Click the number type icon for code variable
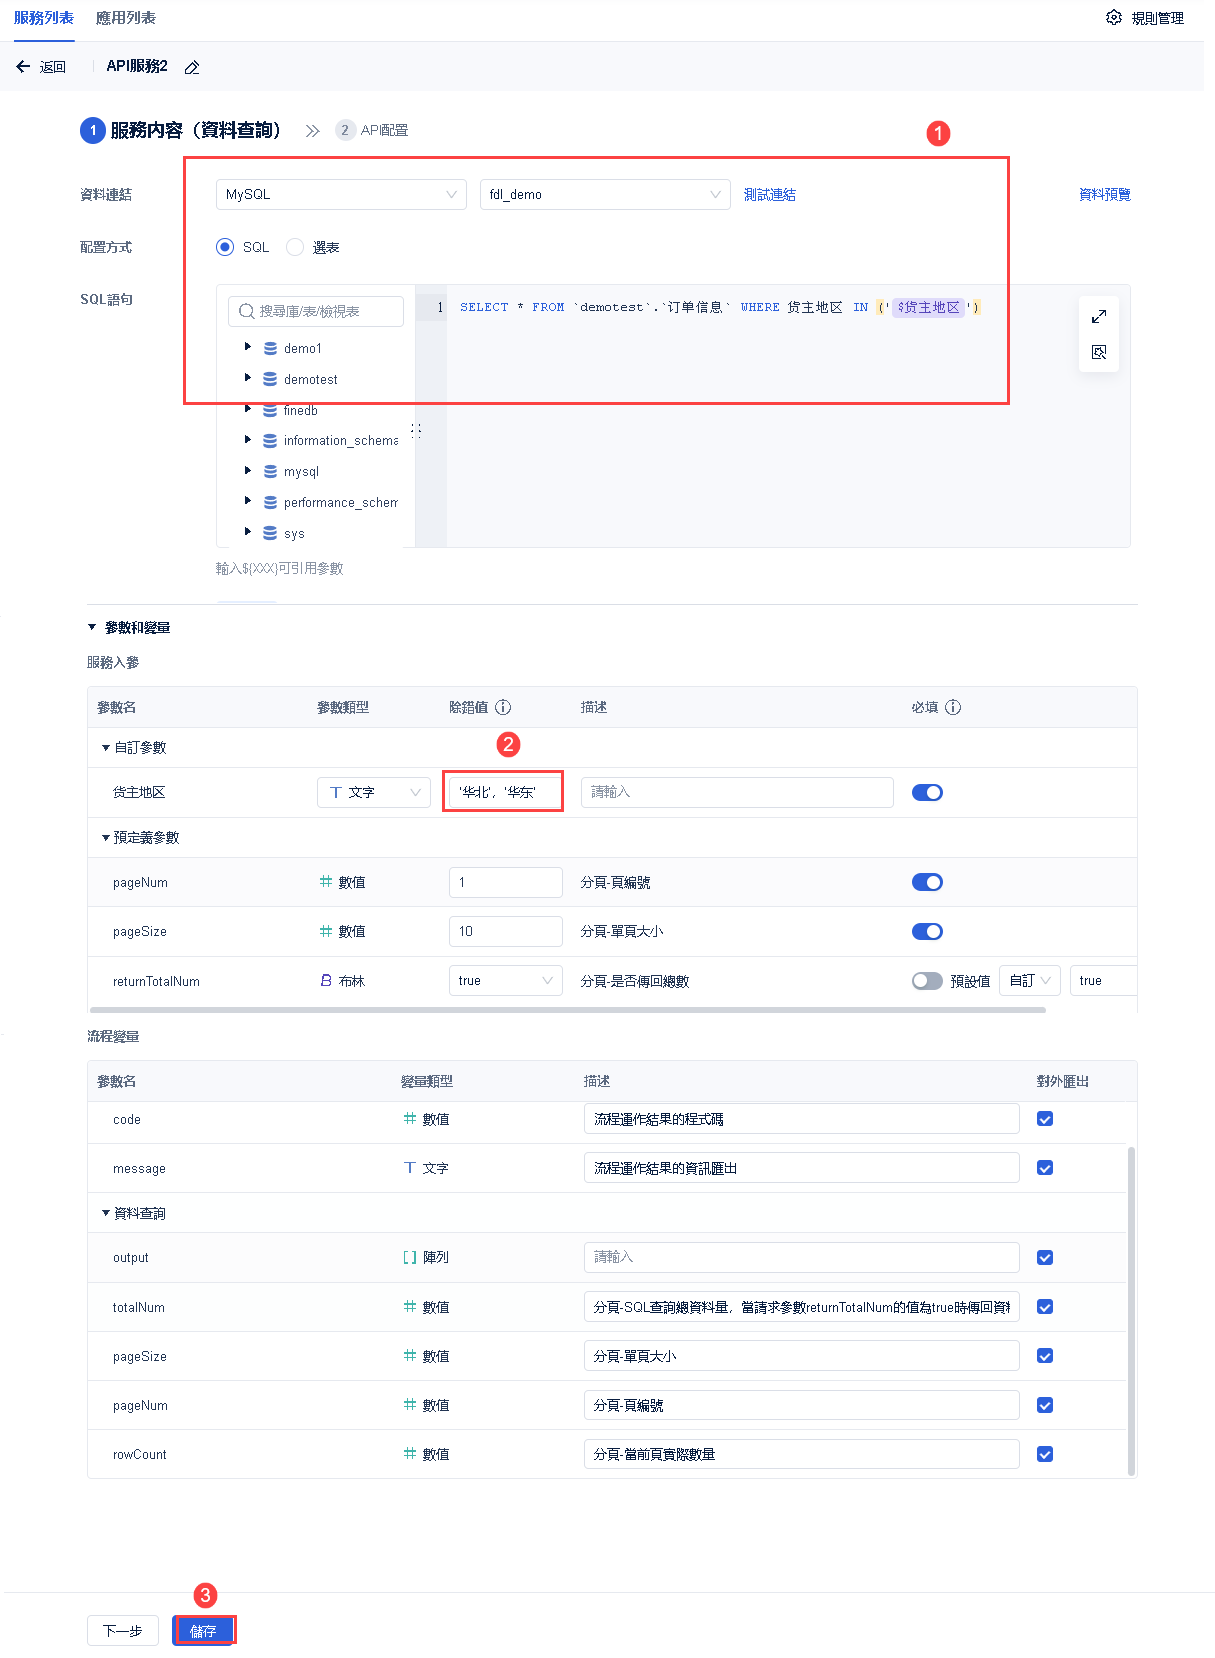The image size is (1215, 1658). 409,1118
